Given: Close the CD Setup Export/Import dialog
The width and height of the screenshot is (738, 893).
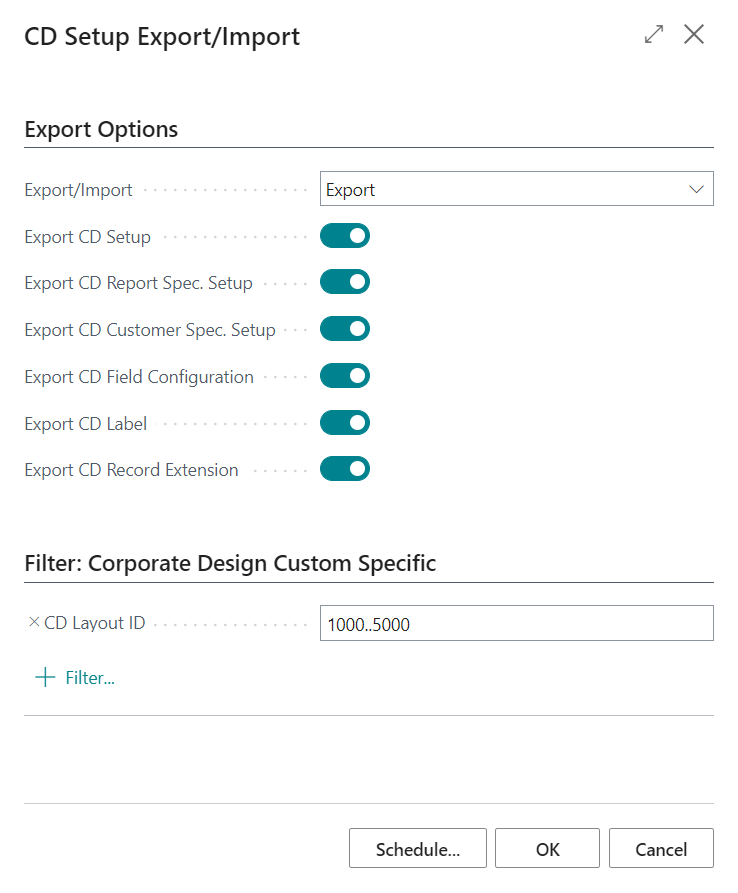Looking at the screenshot, I should click(x=694, y=34).
